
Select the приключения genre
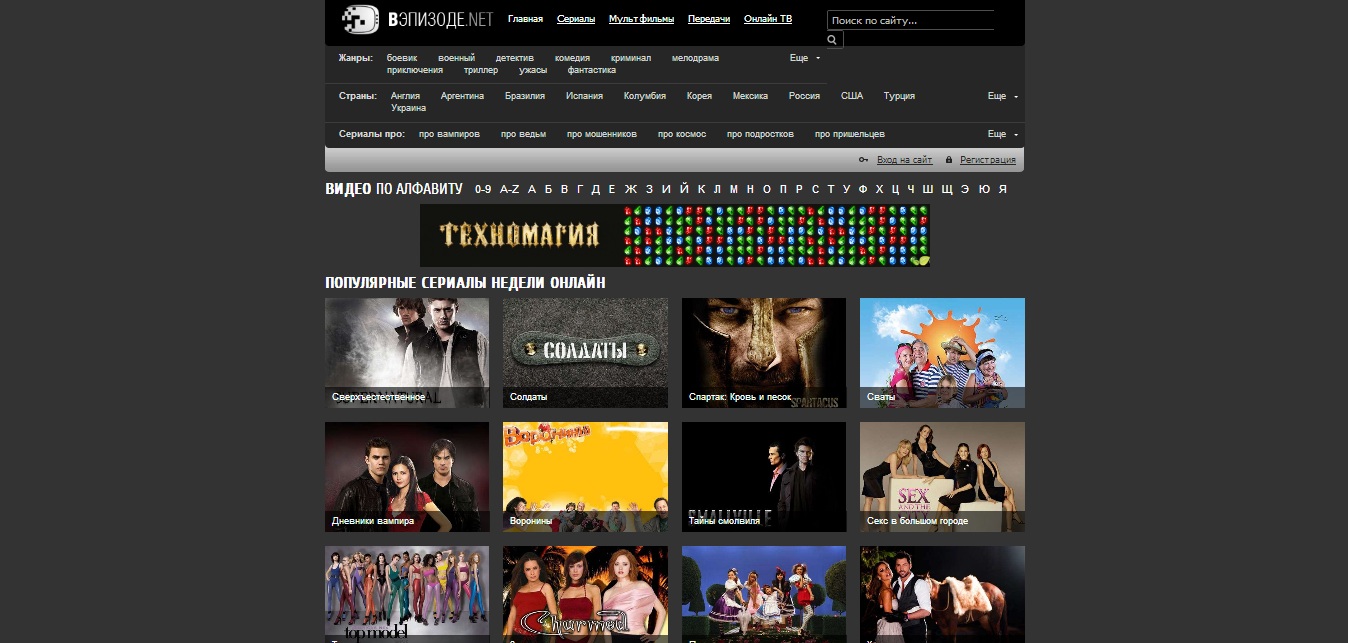(415, 70)
